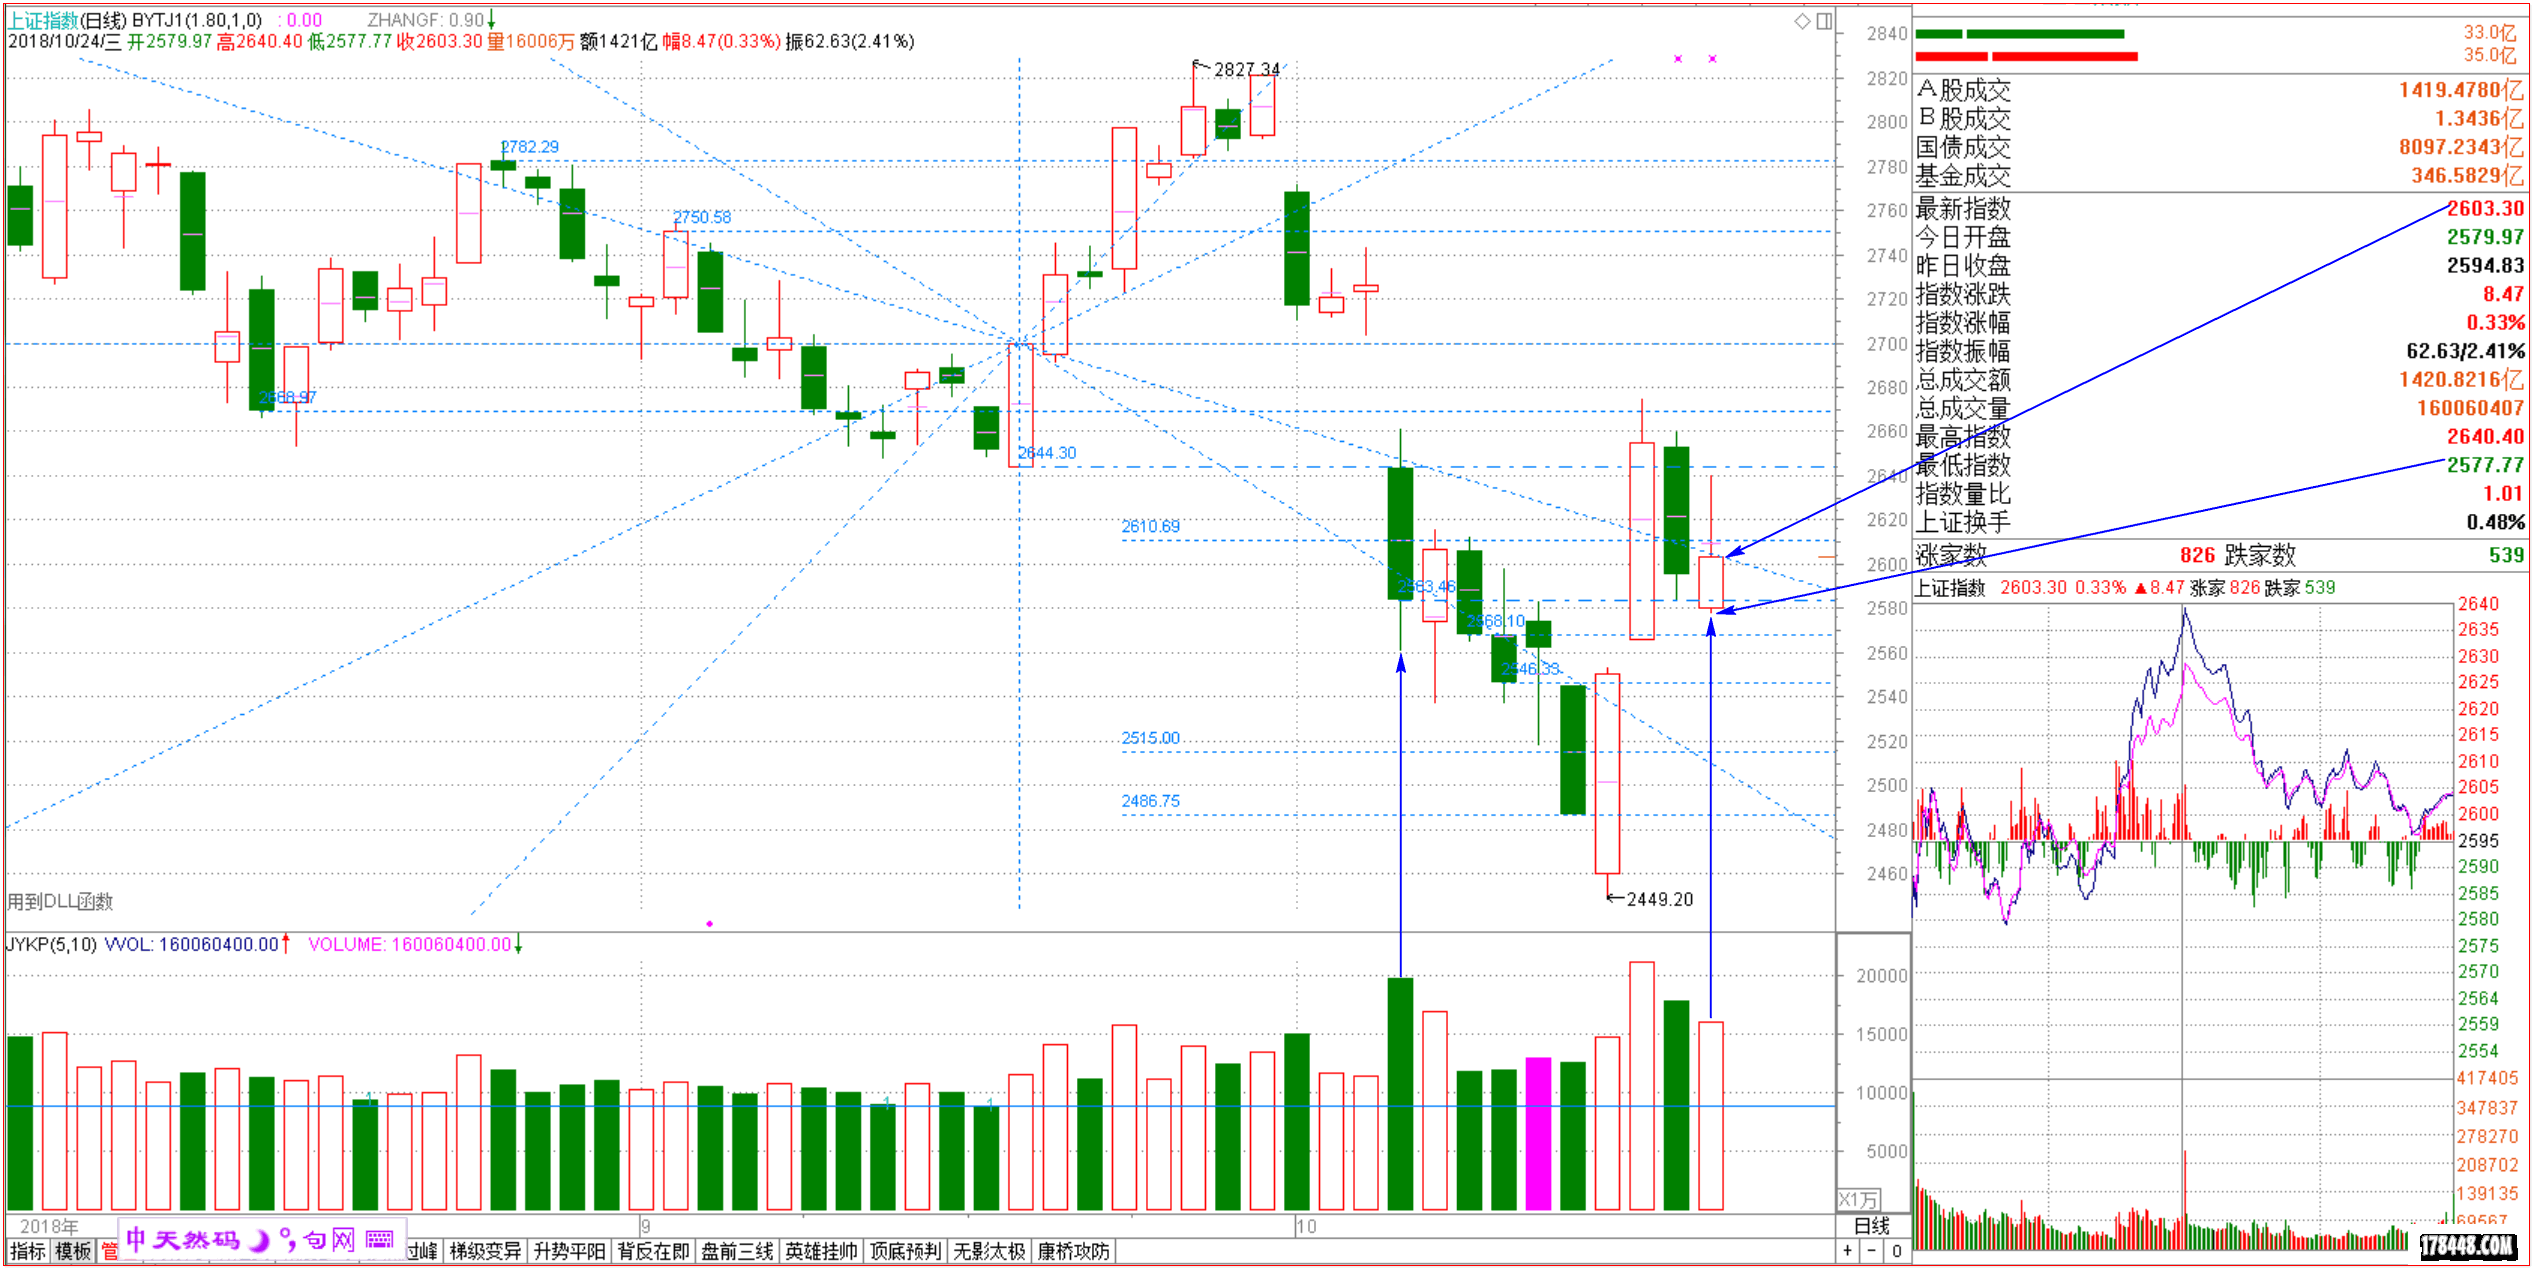
Task: Click the 涨家数 count 826
Action: pyautogui.click(x=2197, y=555)
